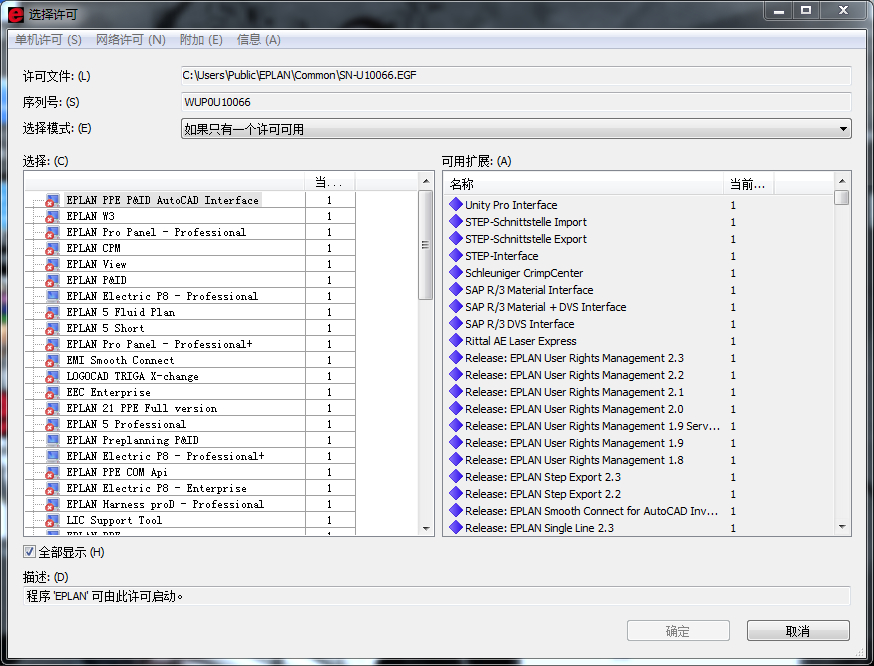Click the diamond icon beside Unity Pro Interface
The height and width of the screenshot is (666, 874).
point(456,205)
